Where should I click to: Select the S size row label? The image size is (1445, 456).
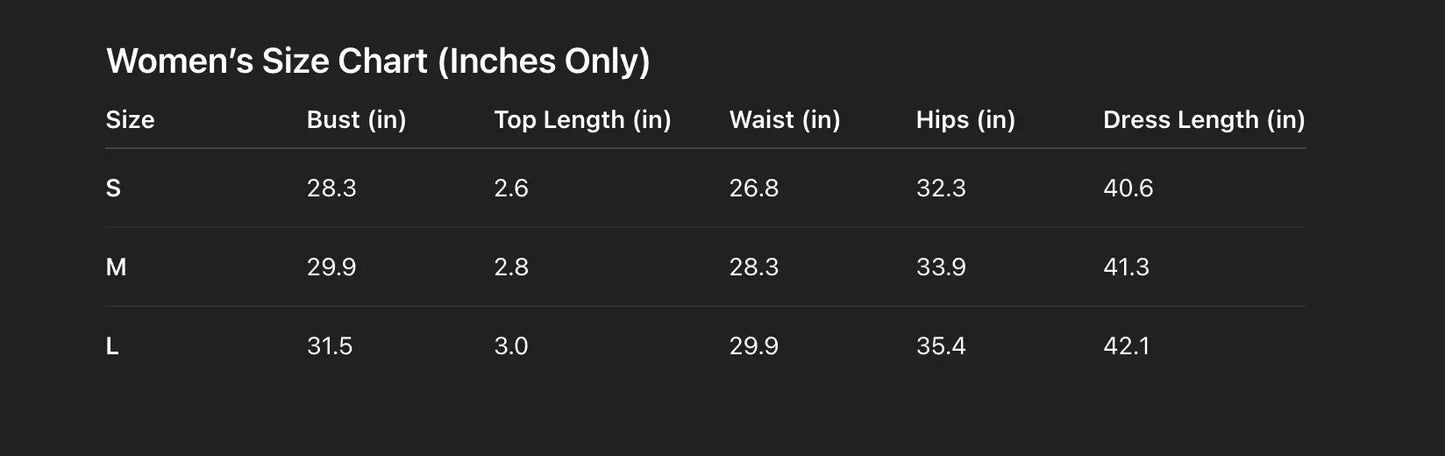tap(113, 188)
